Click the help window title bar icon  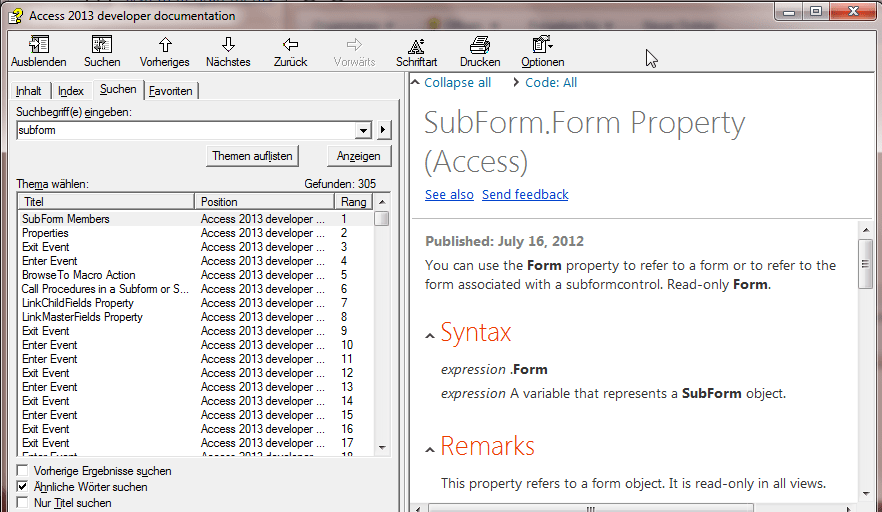pos(16,16)
